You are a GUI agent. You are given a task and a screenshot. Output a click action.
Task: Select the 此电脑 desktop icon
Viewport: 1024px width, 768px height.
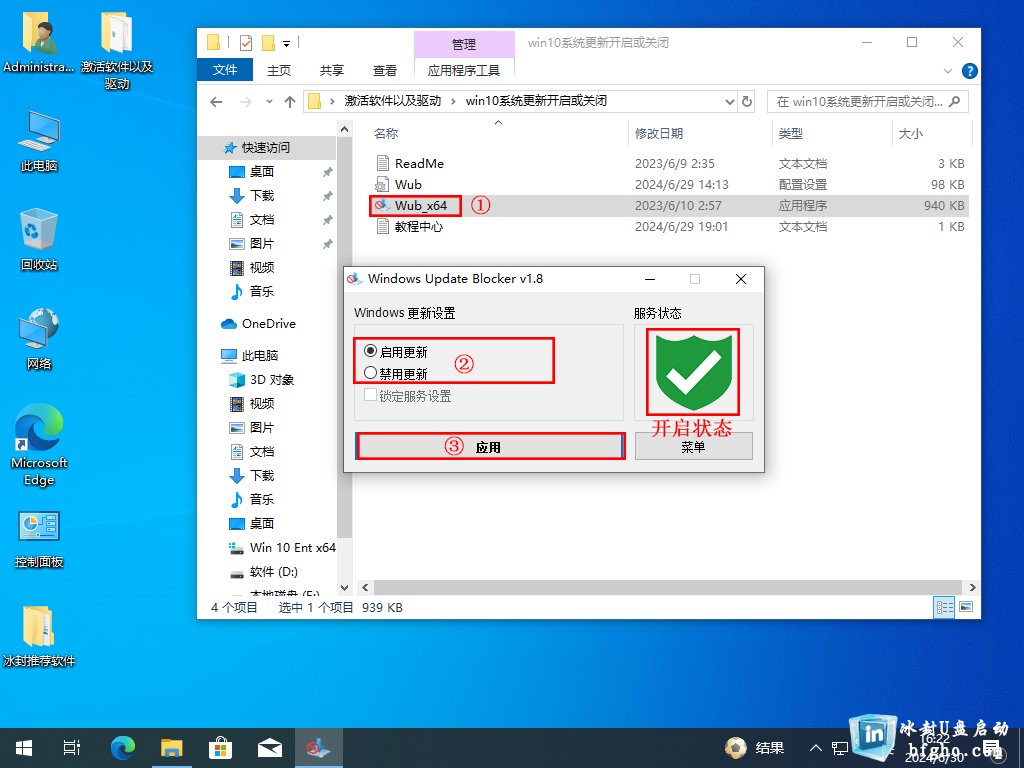[x=39, y=142]
